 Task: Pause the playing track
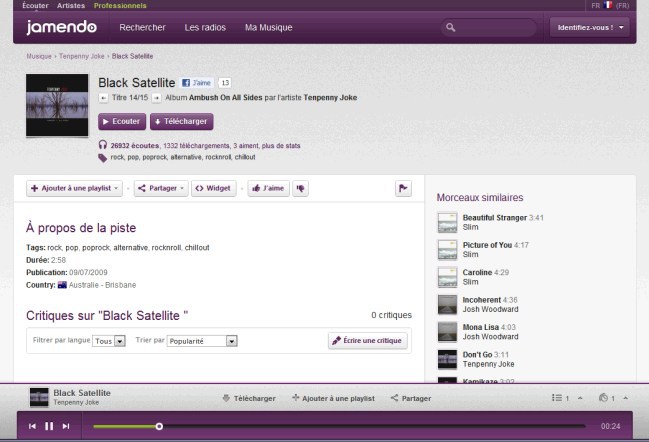pyautogui.click(x=49, y=426)
